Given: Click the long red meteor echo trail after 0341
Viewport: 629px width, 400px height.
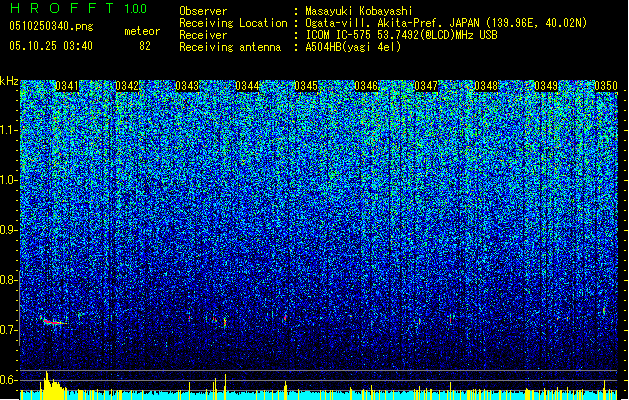Looking at the screenshot, I should click(x=54, y=321).
